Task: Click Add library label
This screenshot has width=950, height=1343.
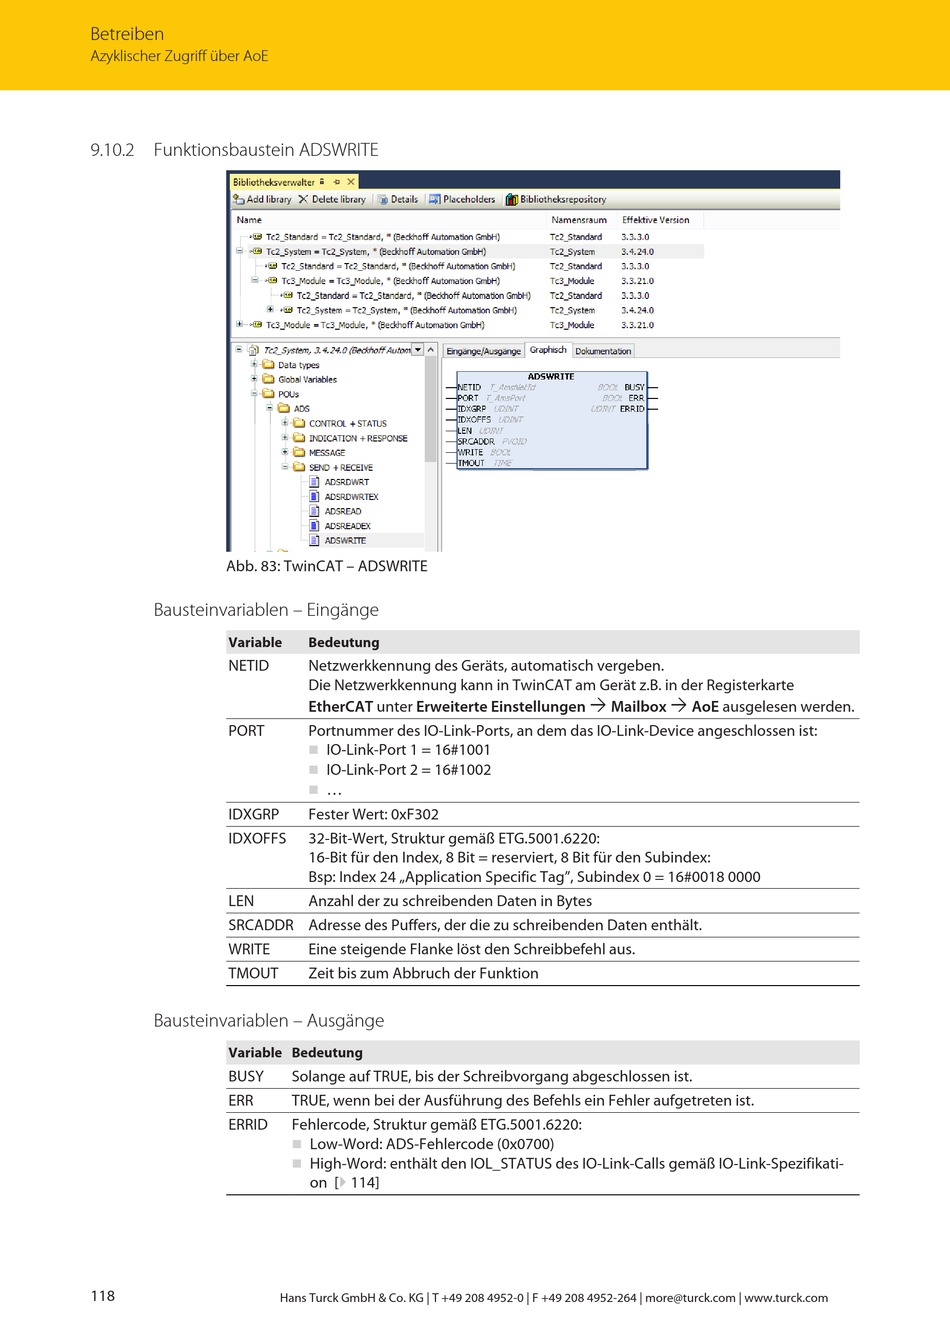Action: (269, 199)
